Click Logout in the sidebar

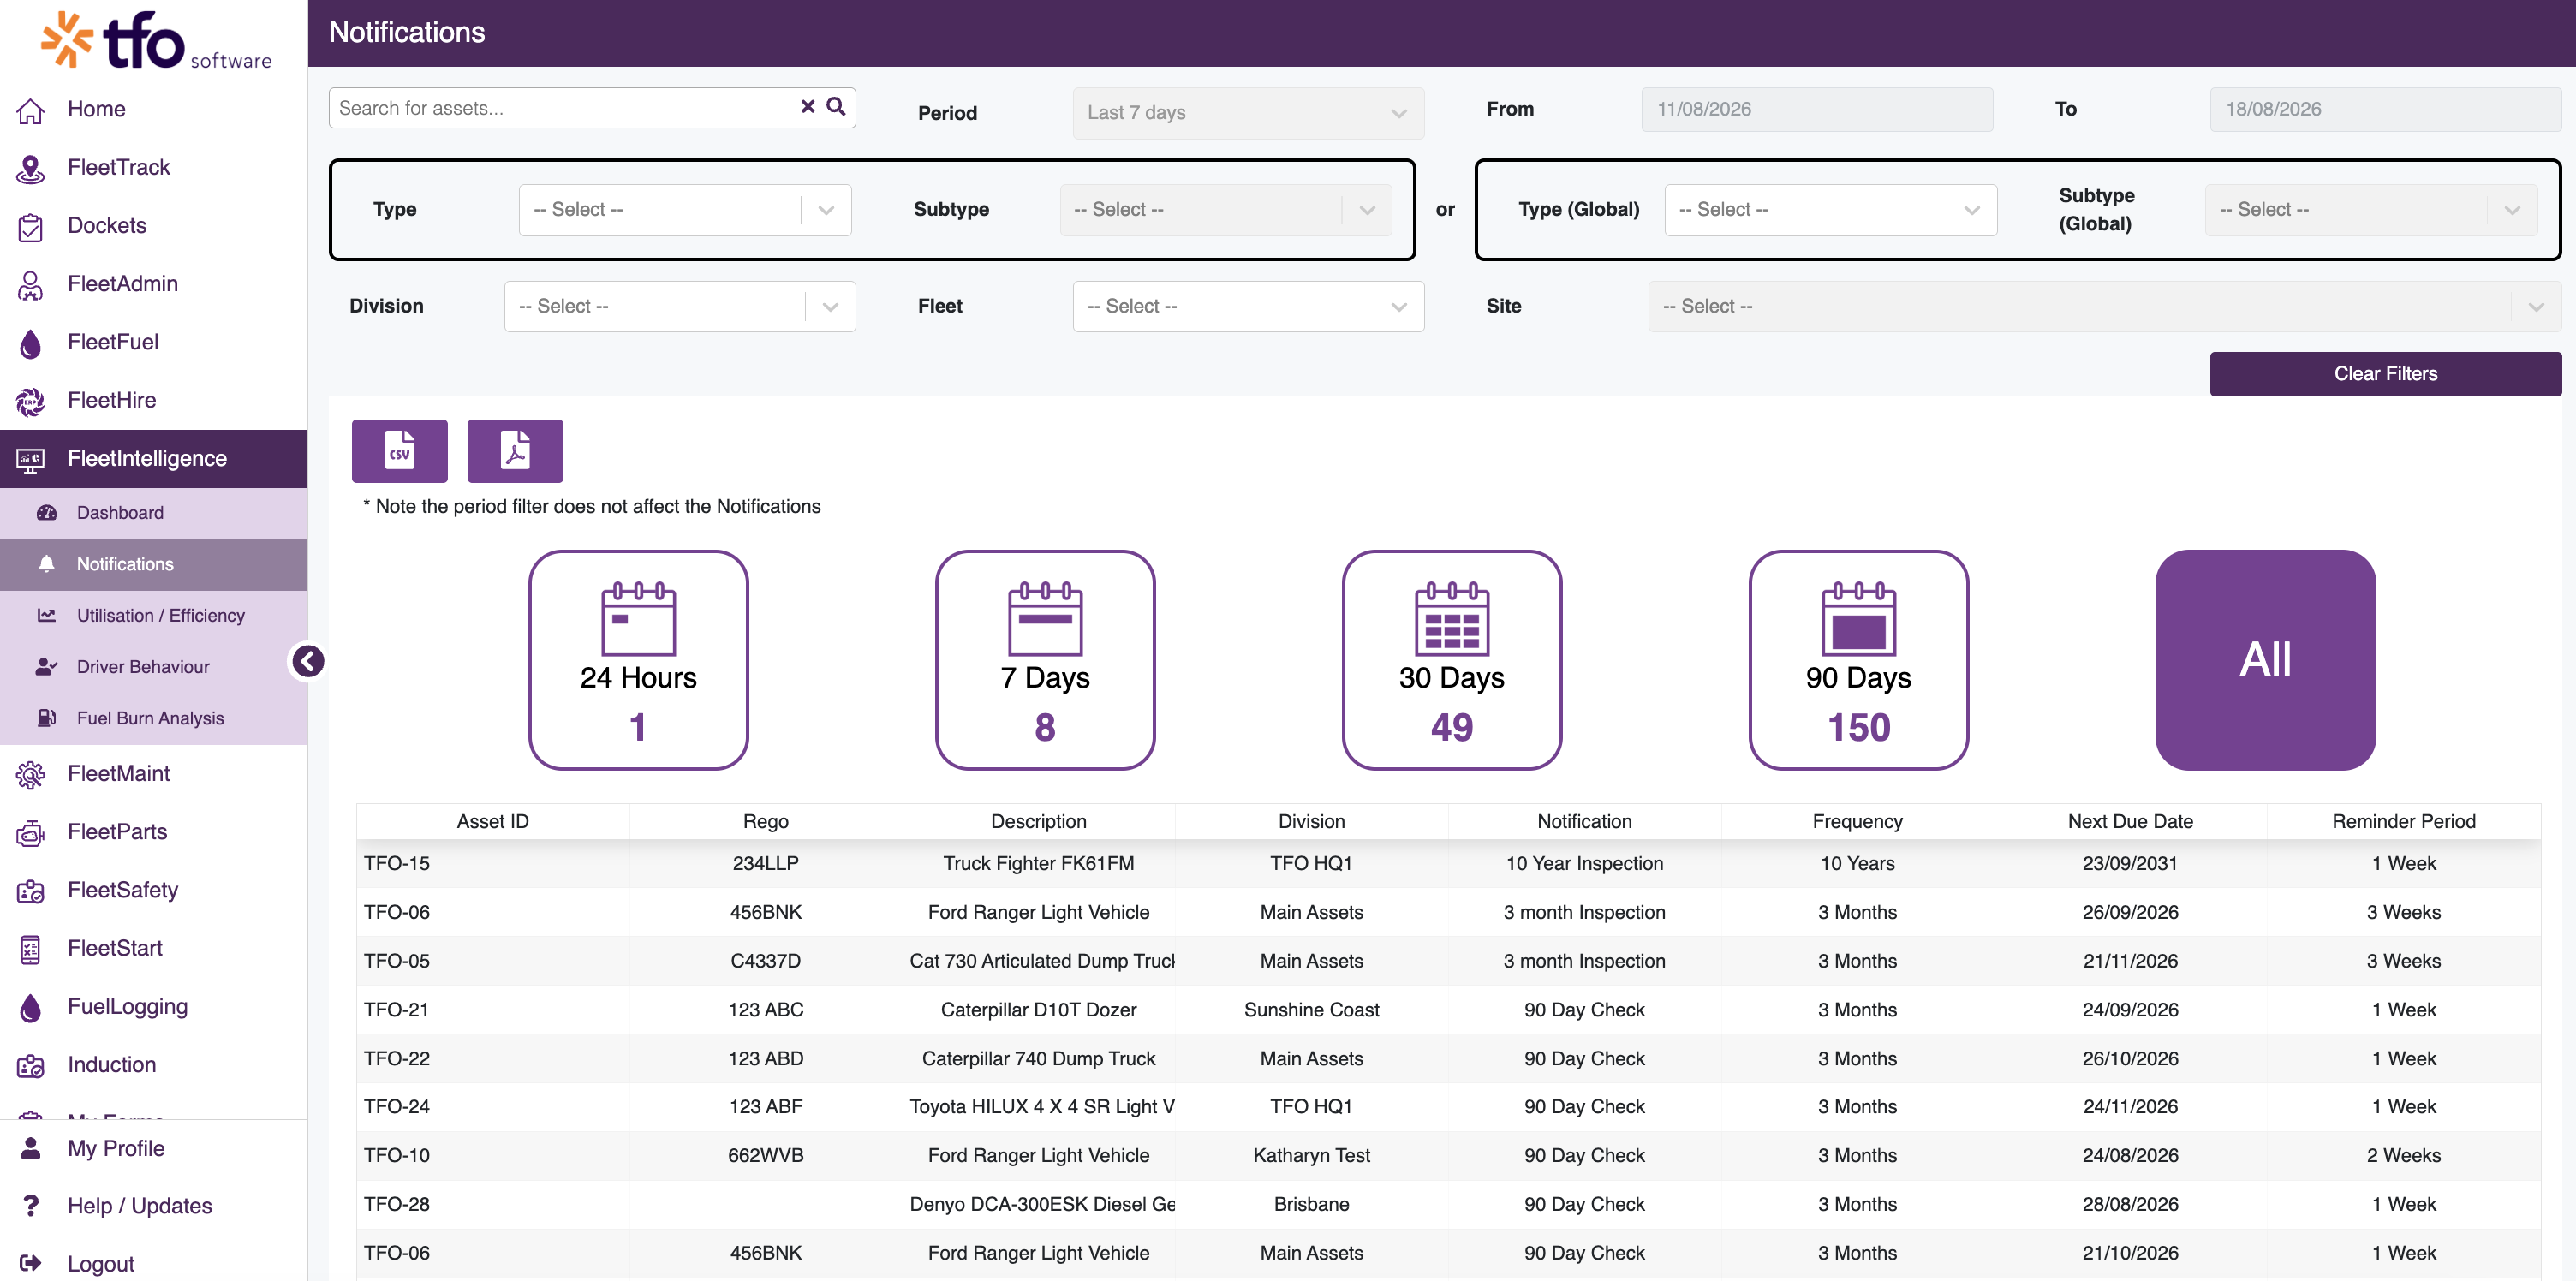coord(101,1263)
